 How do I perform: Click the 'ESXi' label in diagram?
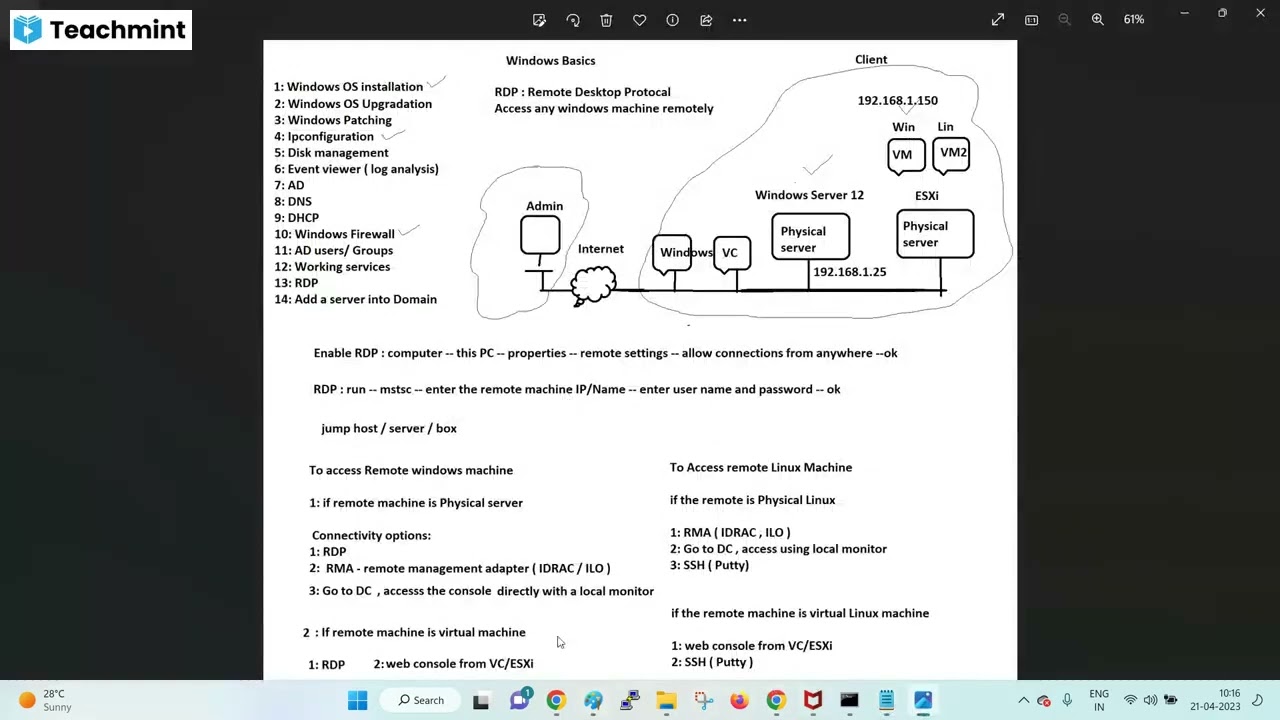pos(926,196)
